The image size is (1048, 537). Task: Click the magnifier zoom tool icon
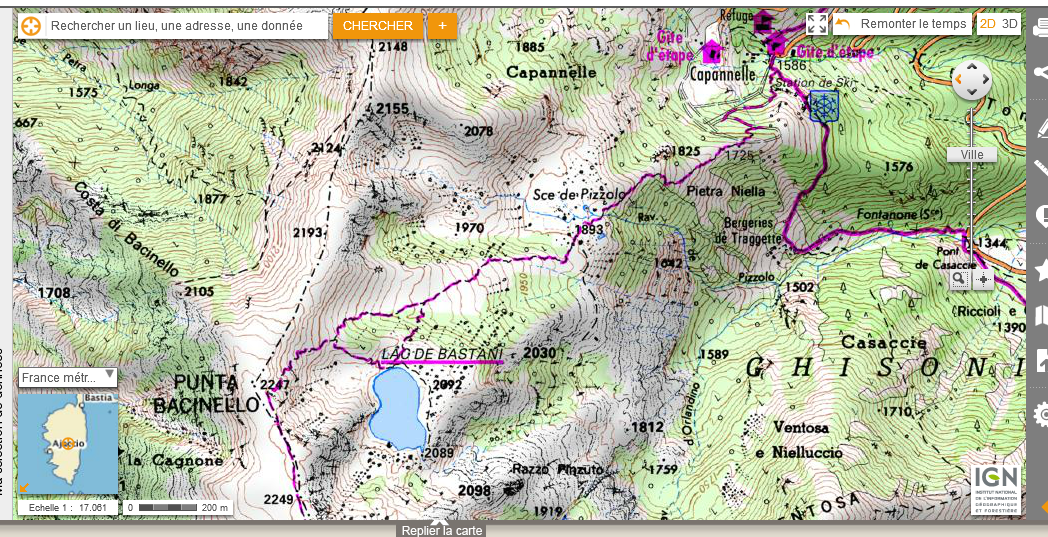tap(959, 280)
